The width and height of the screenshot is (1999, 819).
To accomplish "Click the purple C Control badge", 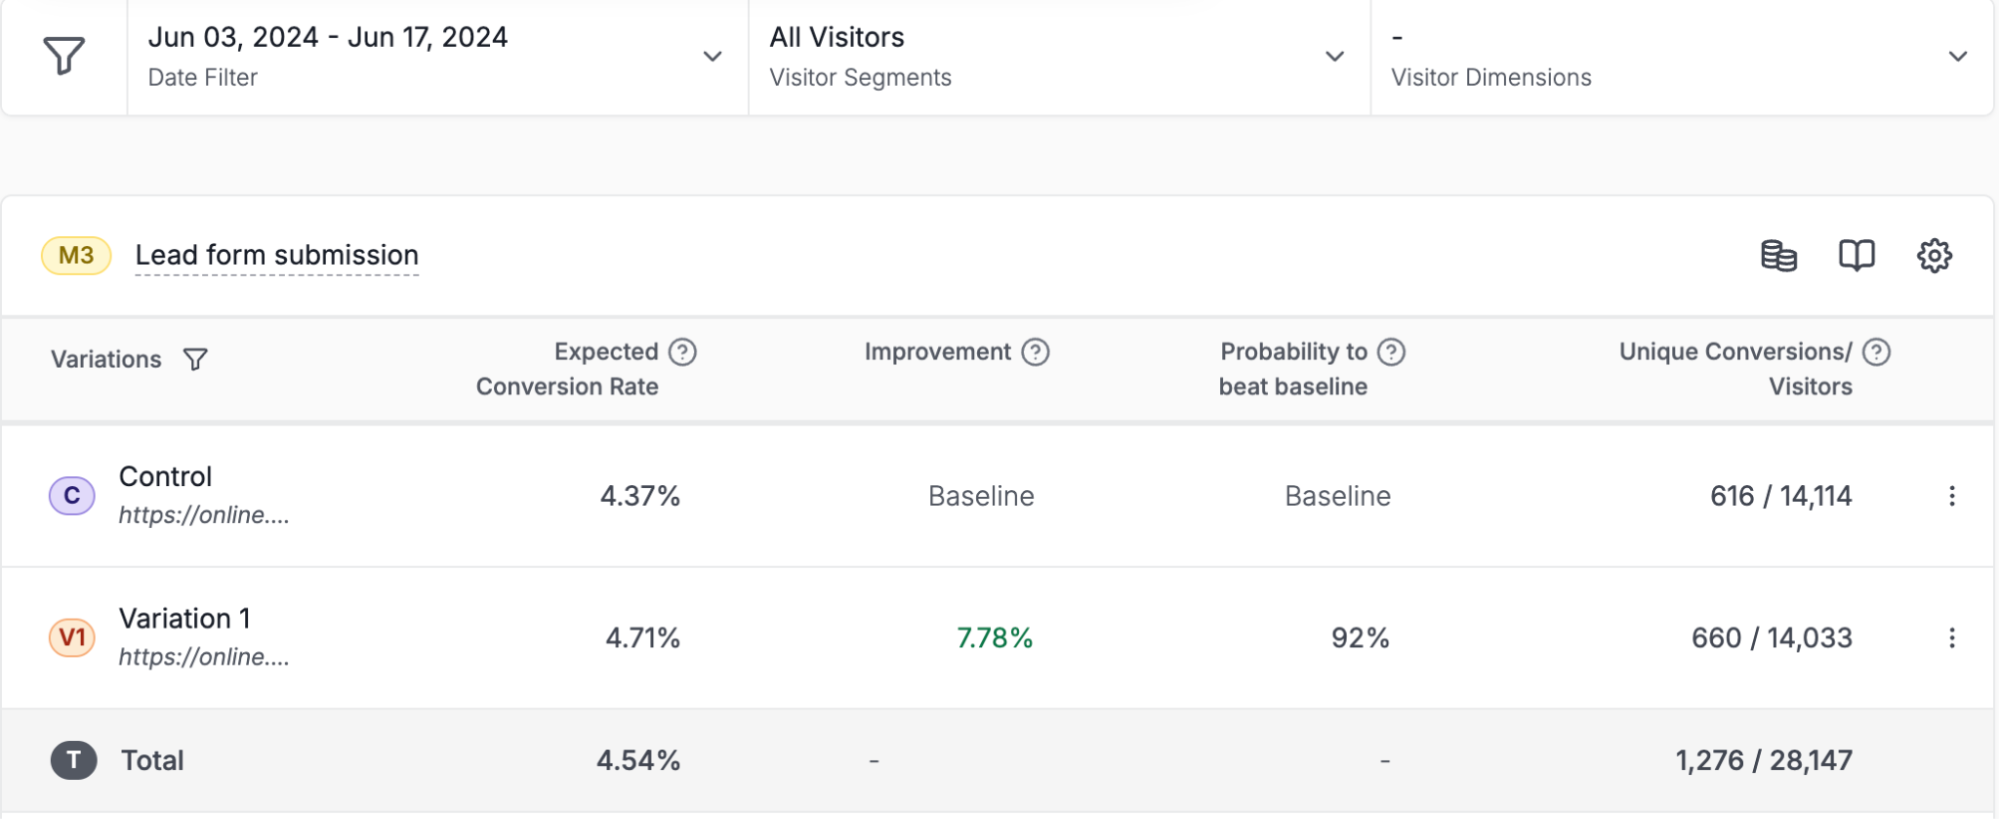I will point(72,496).
